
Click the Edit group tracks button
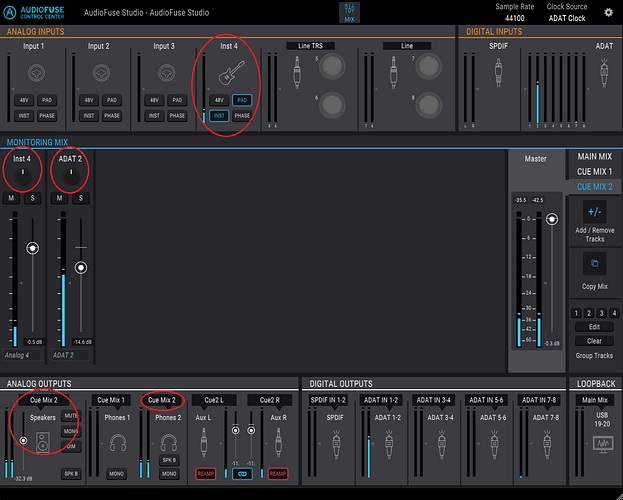(594, 327)
